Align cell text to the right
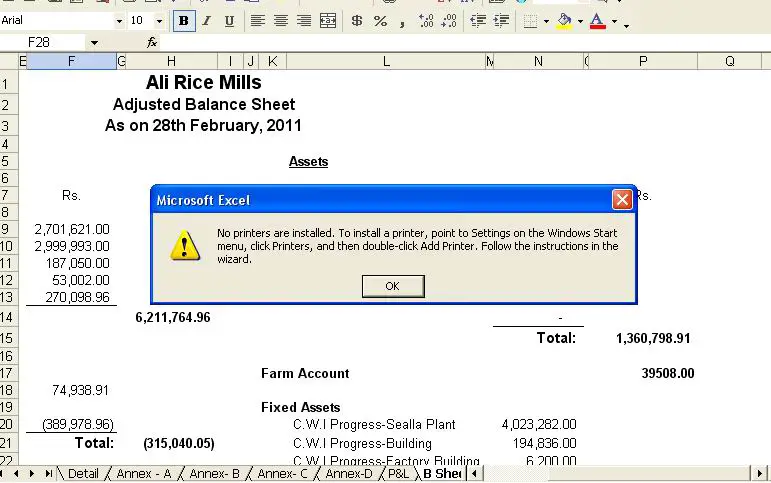Screen dimensions: 771x483 point(304,21)
